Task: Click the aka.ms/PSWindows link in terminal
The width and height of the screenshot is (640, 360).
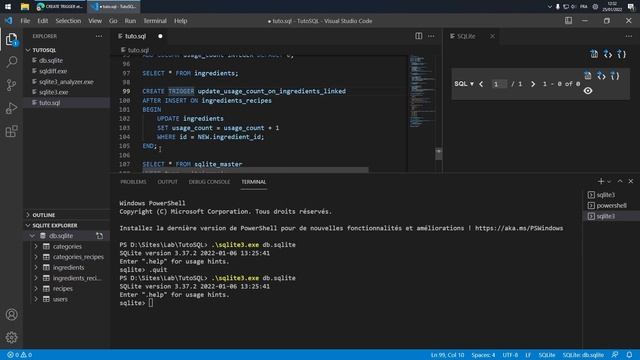Action: 519,228
